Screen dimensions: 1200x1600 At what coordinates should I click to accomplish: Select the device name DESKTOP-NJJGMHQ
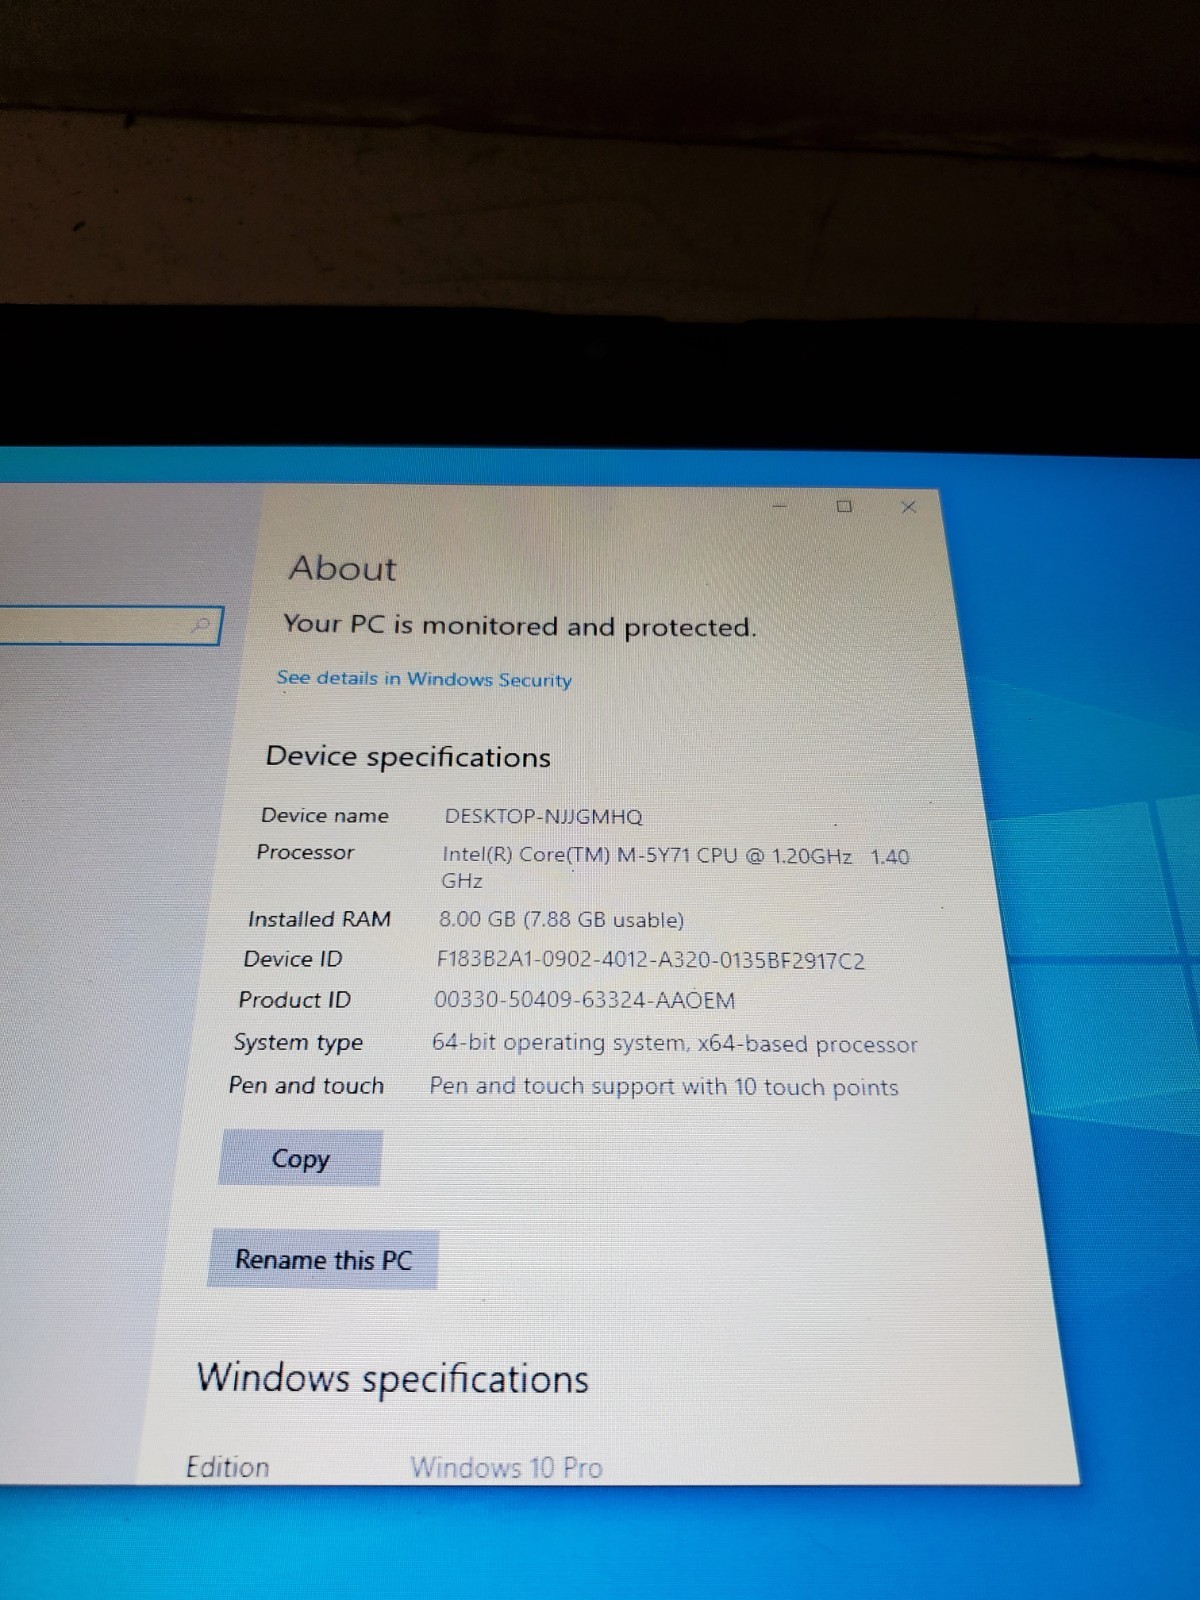pyautogui.click(x=543, y=817)
